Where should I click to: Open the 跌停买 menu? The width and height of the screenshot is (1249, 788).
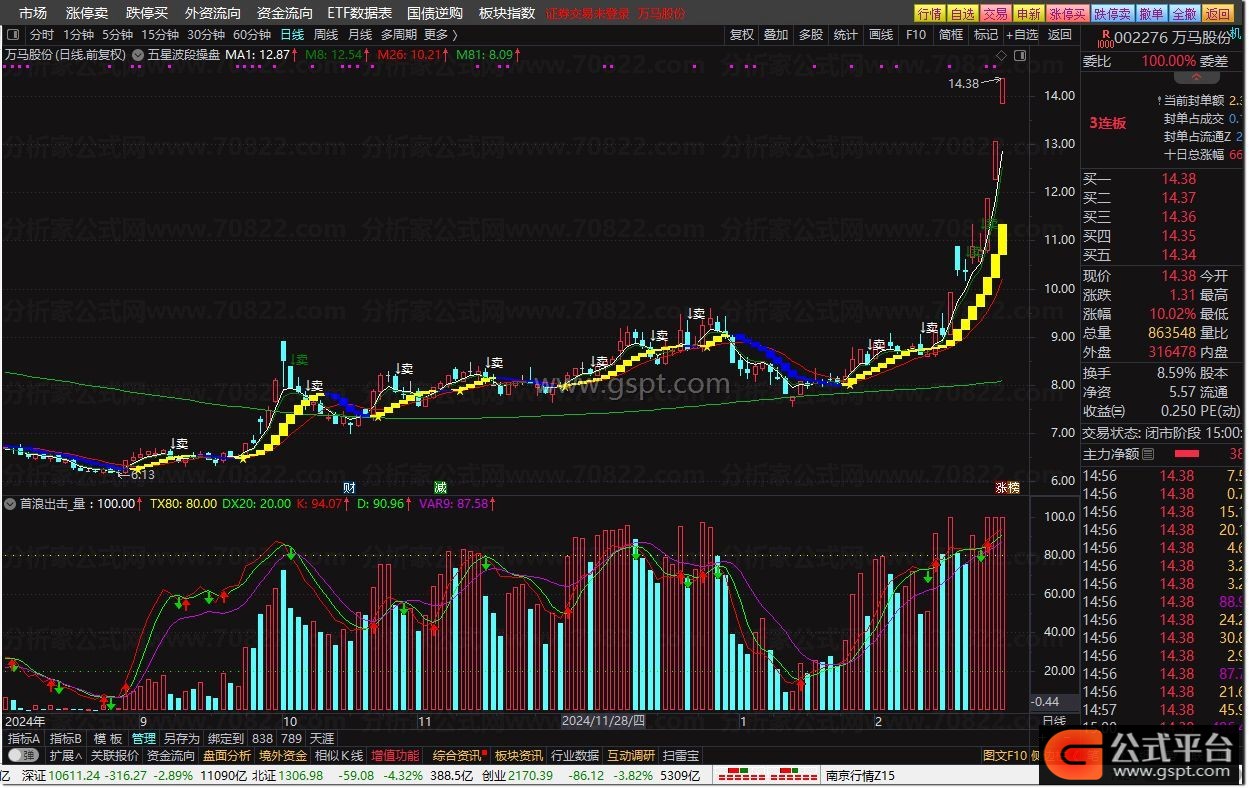[147, 13]
